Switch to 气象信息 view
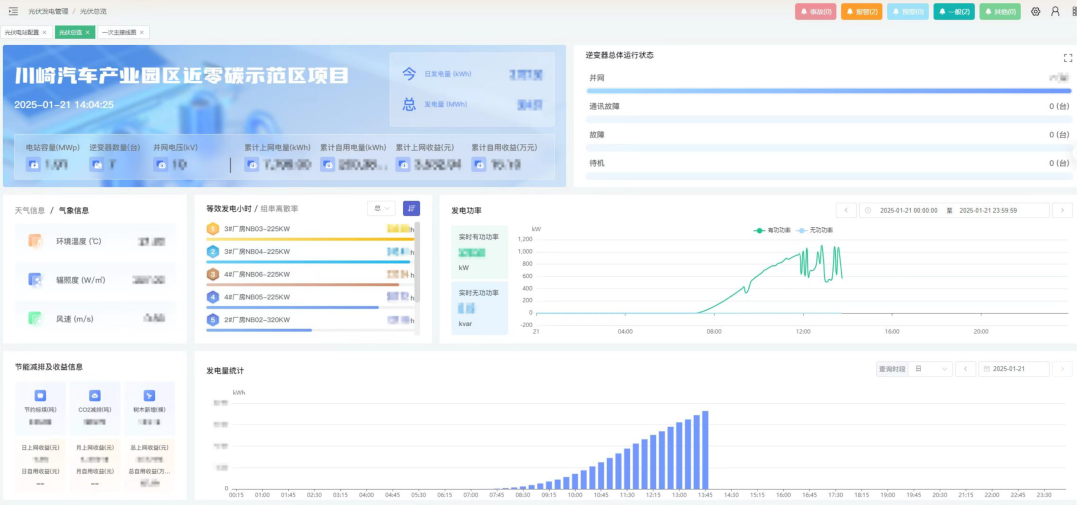 click(x=74, y=210)
